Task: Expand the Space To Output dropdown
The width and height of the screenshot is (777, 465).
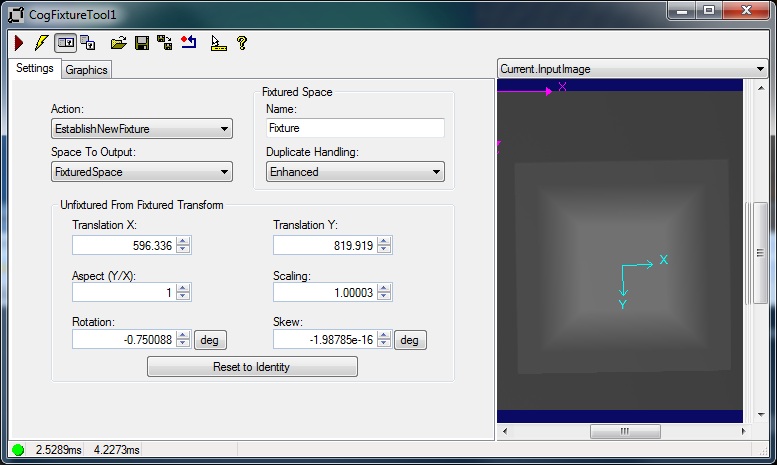Action: tap(141, 172)
